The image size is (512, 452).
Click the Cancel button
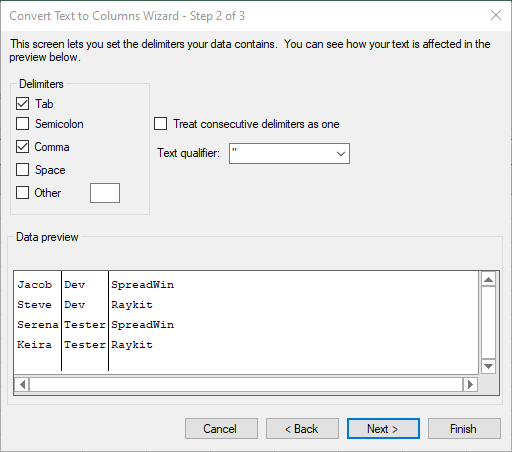click(x=221, y=429)
